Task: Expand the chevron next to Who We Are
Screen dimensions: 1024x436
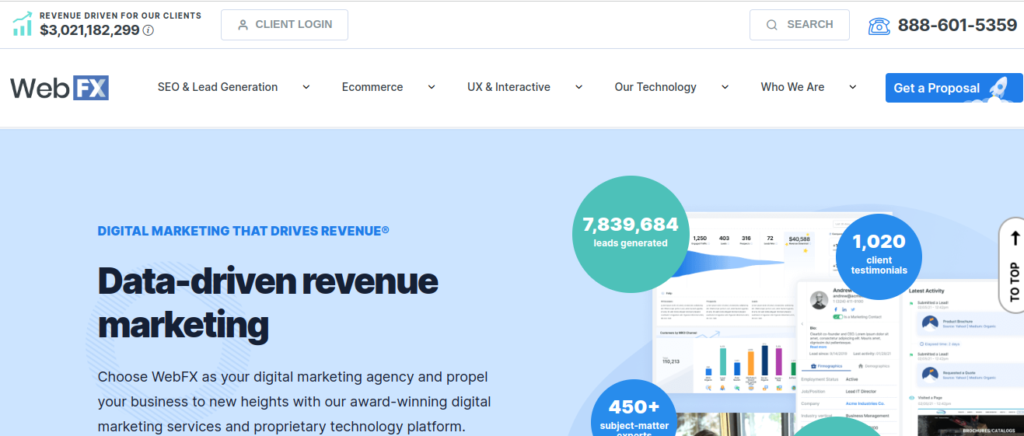Action: 852,87
